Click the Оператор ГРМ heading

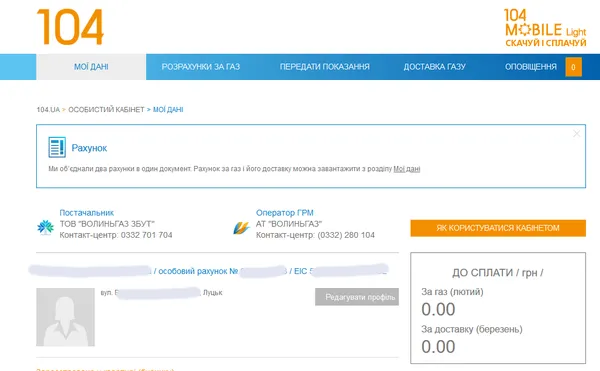(285, 213)
